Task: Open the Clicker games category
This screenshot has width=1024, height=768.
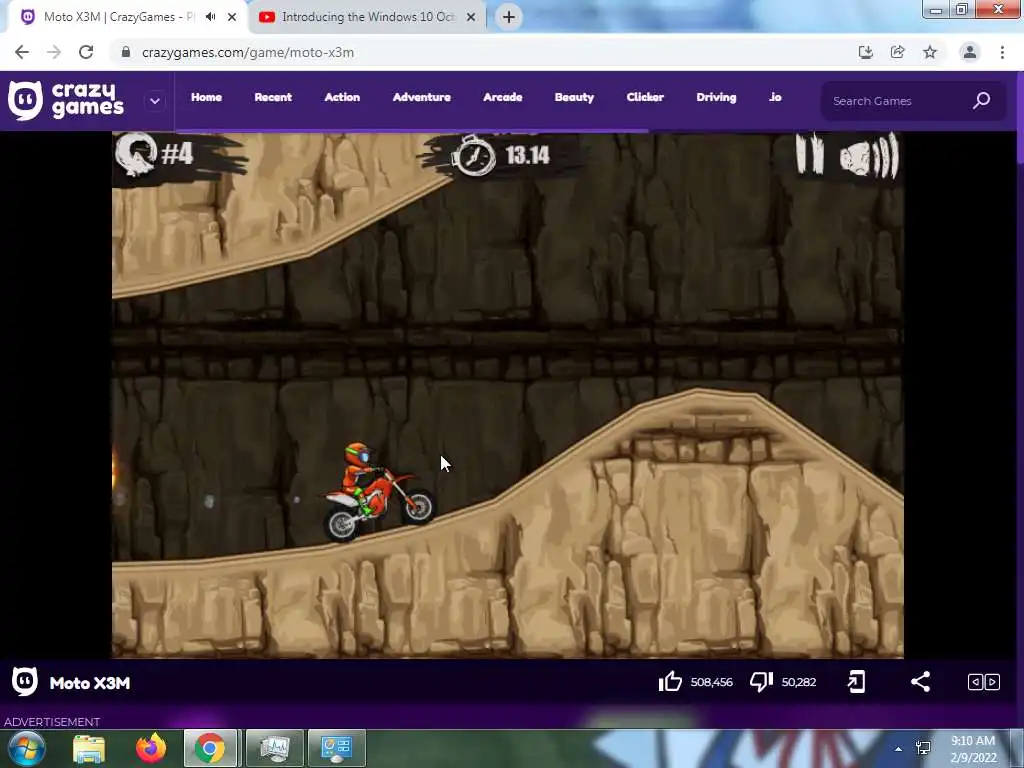Action: point(645,97)
